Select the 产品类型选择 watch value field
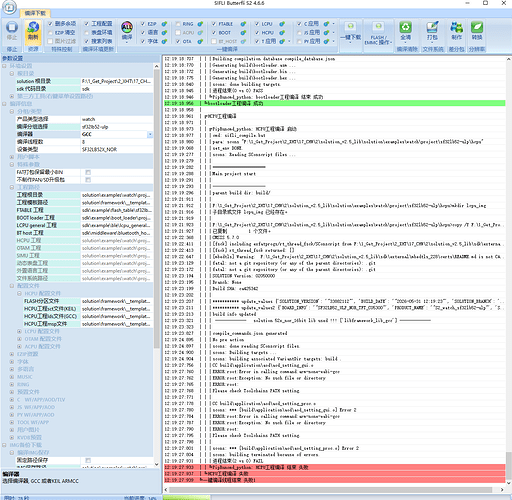The width and height of the screenshot is (512, 500). click(117, 119)
